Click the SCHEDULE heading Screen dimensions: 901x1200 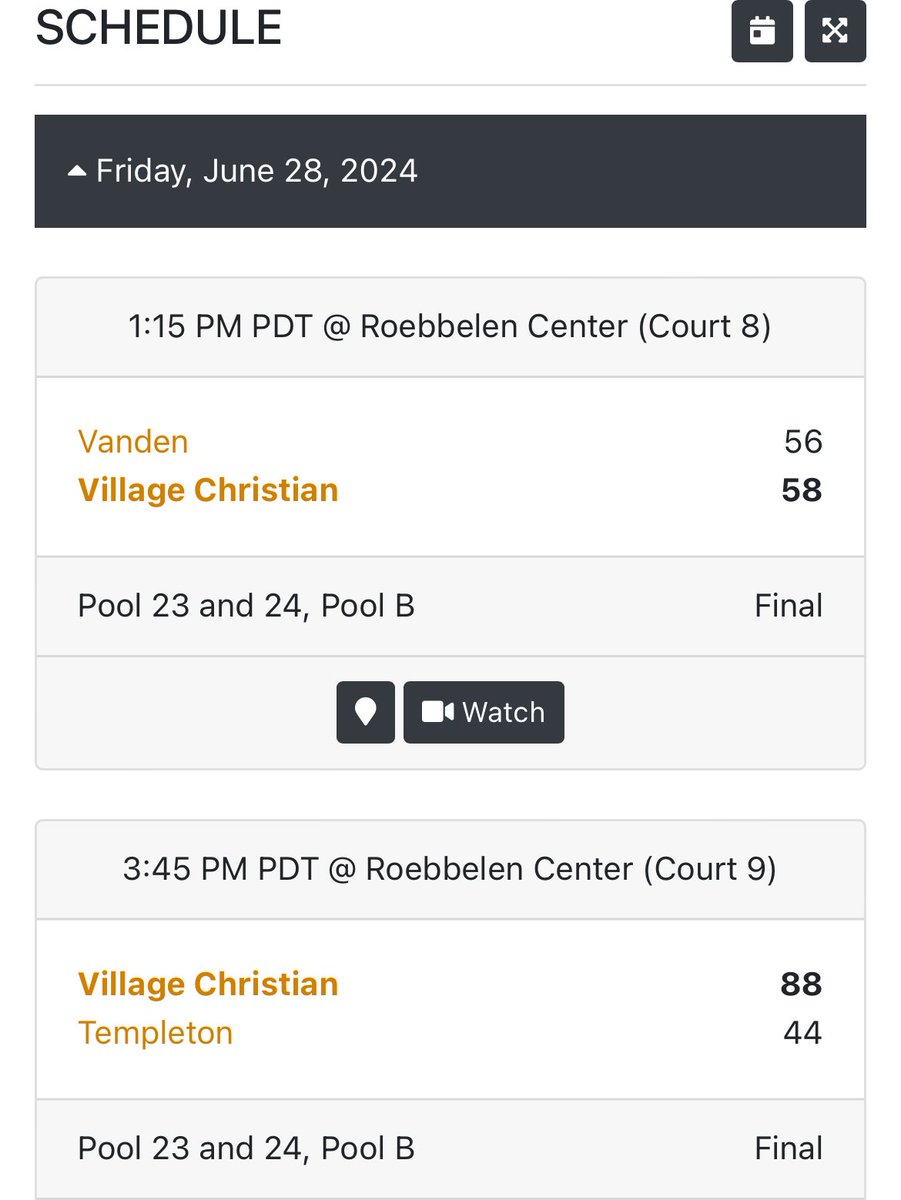pyautogui.click(x=159, y=27)
